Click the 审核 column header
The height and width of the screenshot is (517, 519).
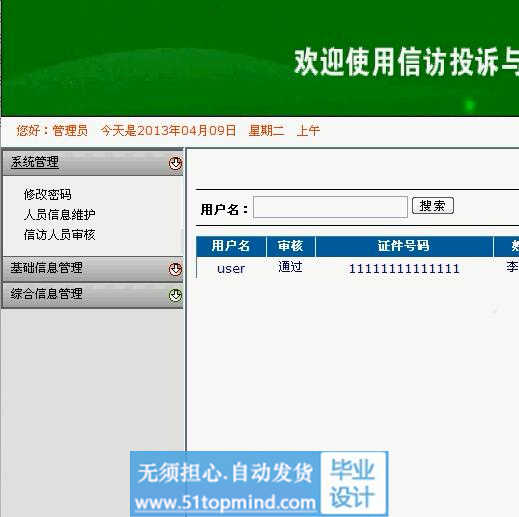(290, 246)
